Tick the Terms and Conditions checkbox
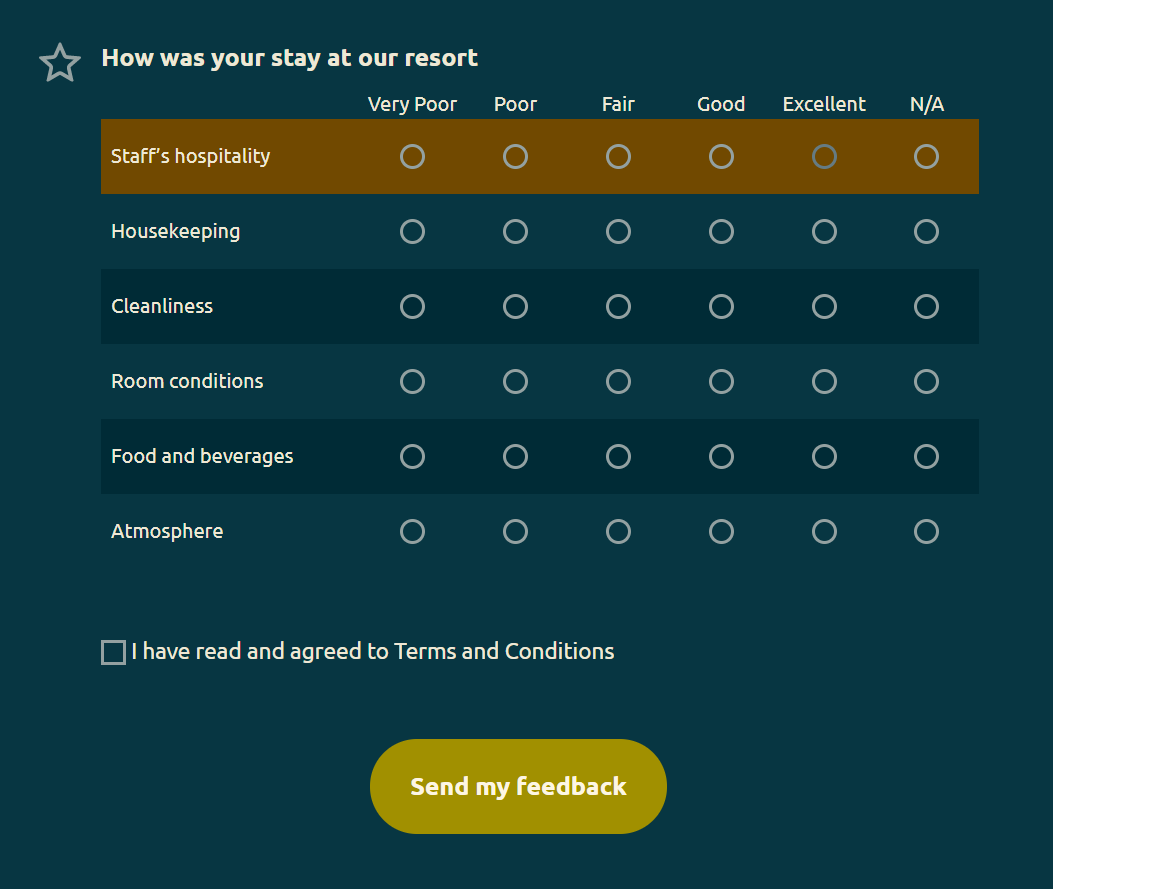The image size is (1152, 889). (114, 653)
